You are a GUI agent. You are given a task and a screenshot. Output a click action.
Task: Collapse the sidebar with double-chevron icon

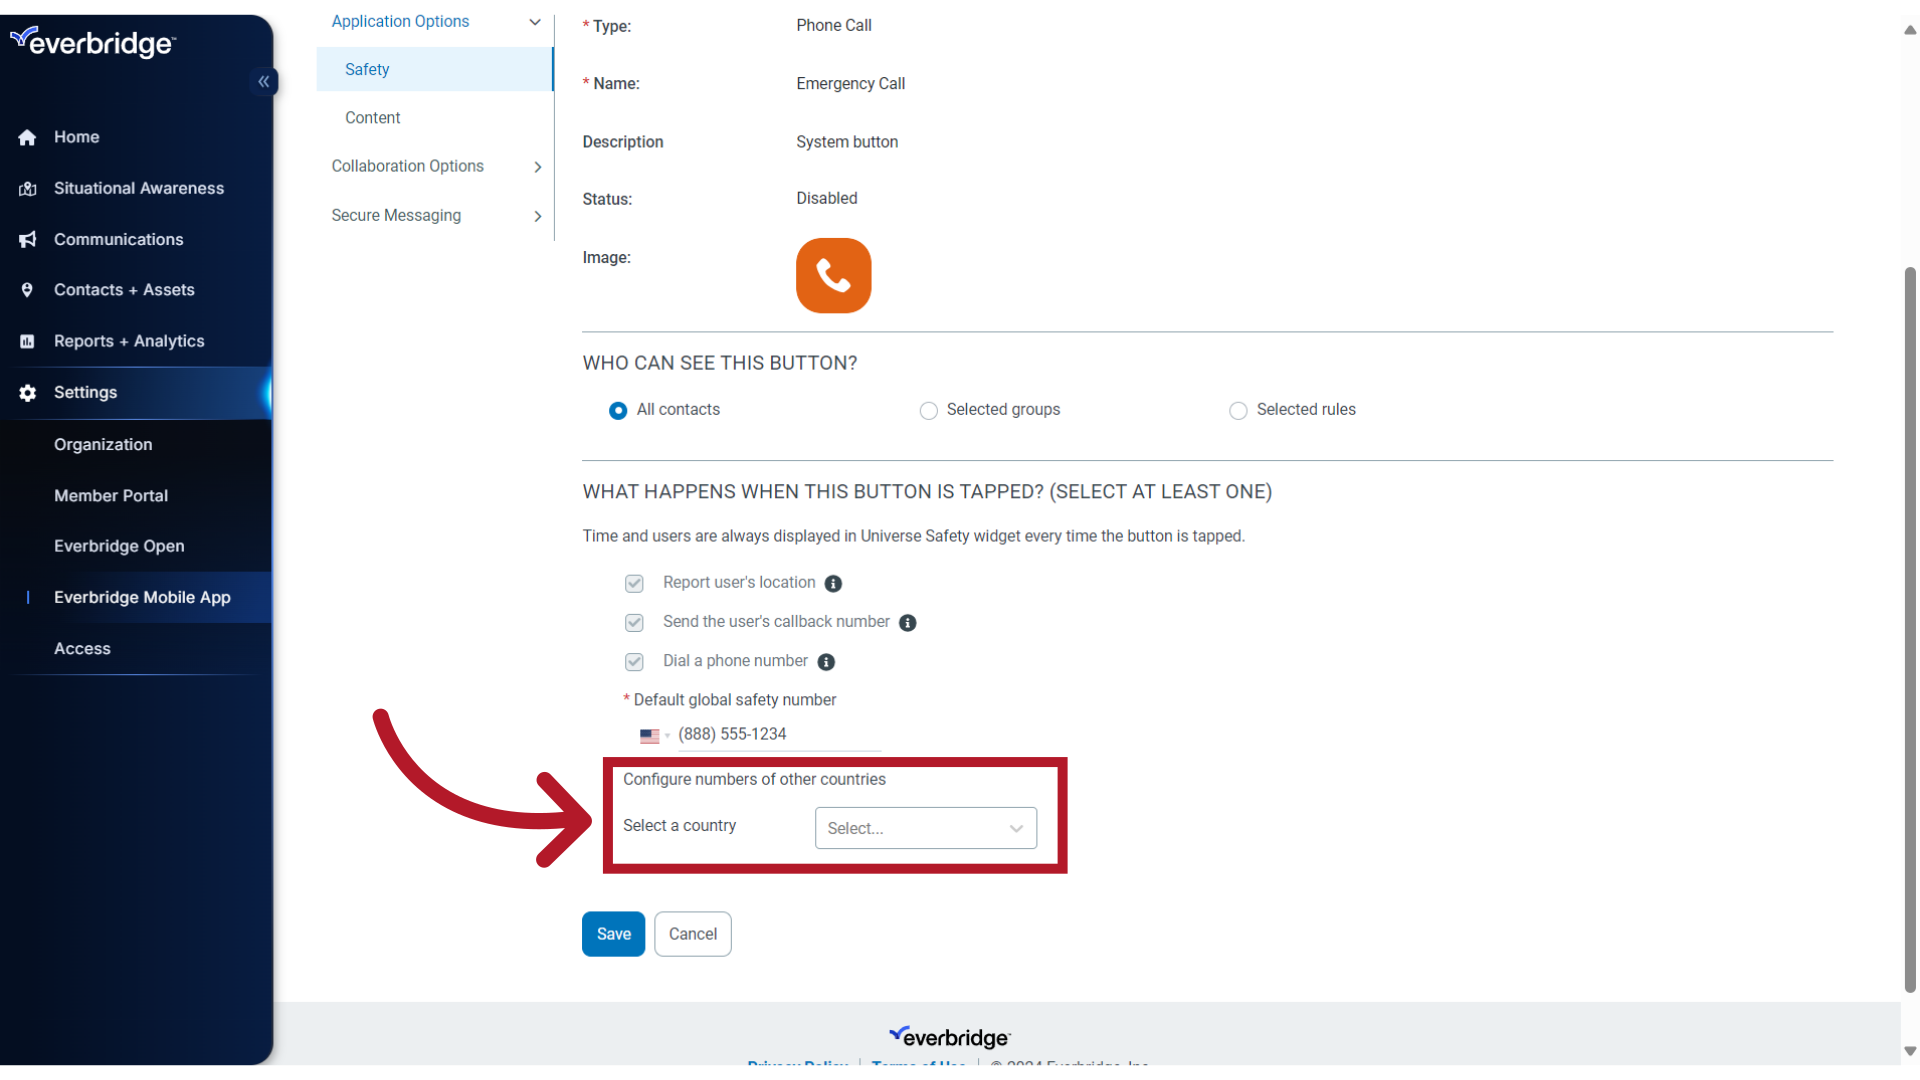[264, 82]
